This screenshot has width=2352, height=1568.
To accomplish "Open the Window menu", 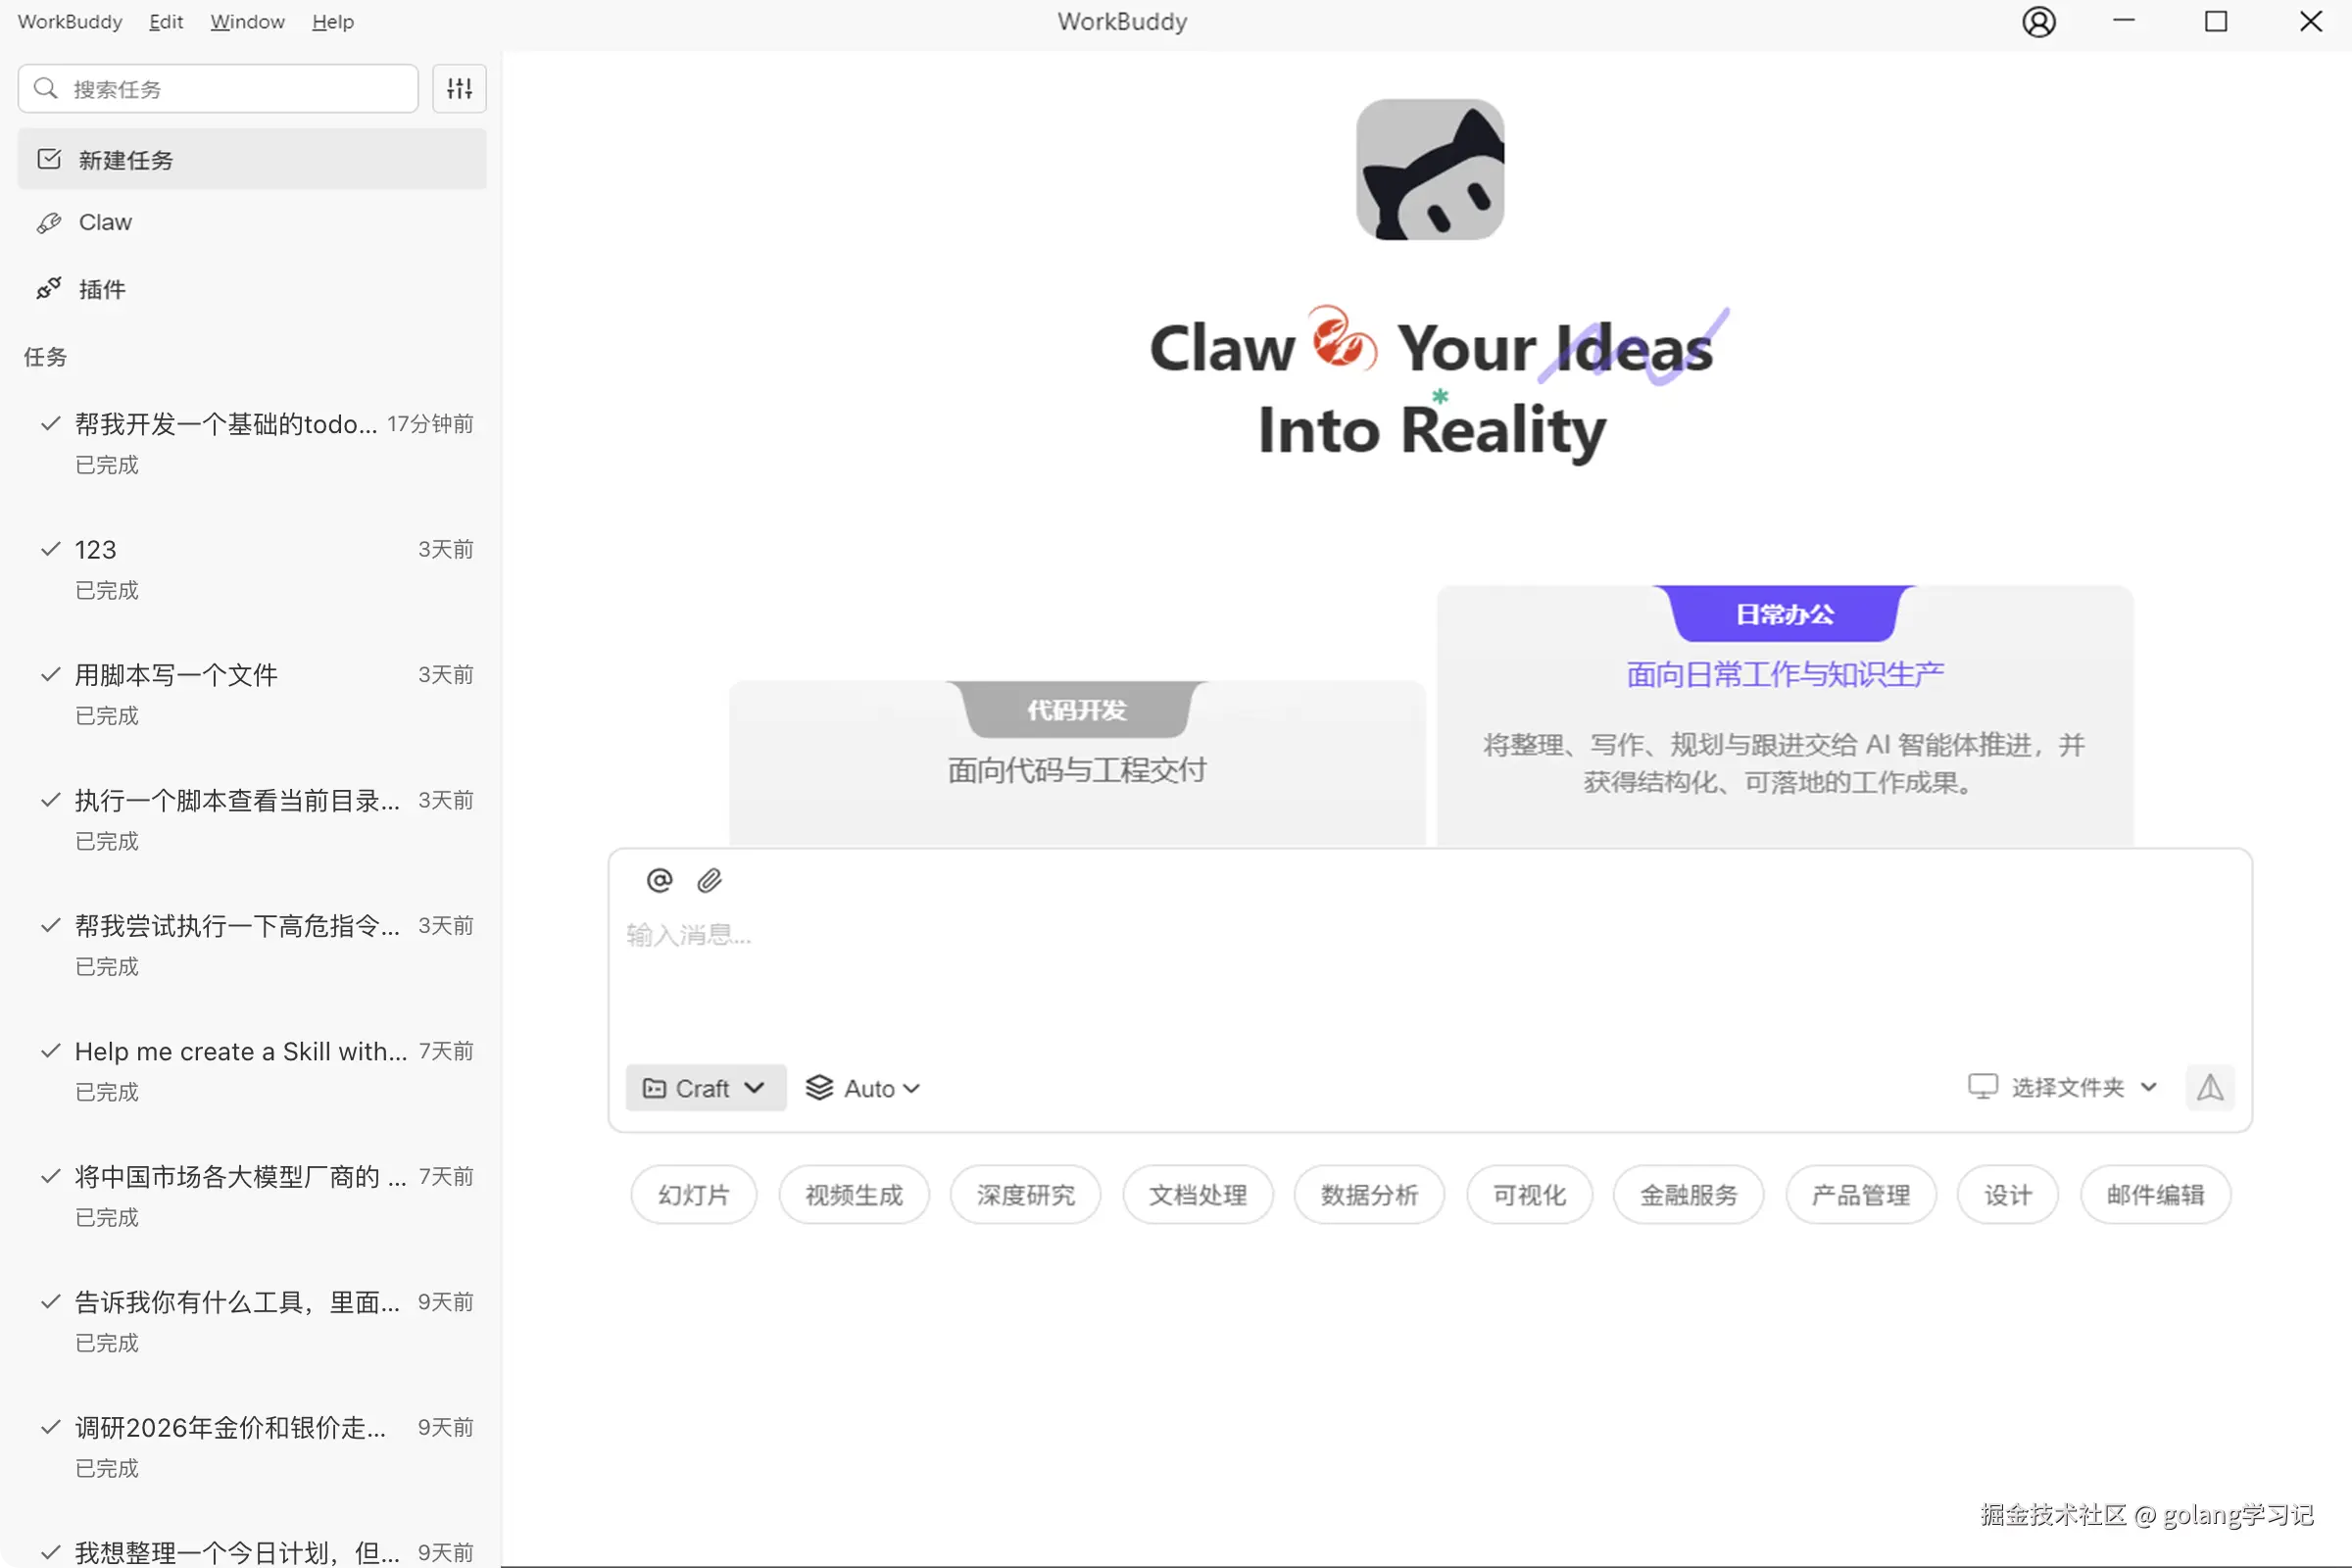I will click(x=246, y=21).
